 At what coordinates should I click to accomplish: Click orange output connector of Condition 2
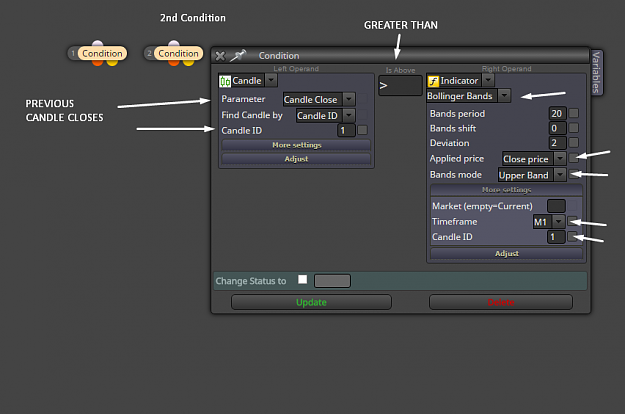coord(174,63)
